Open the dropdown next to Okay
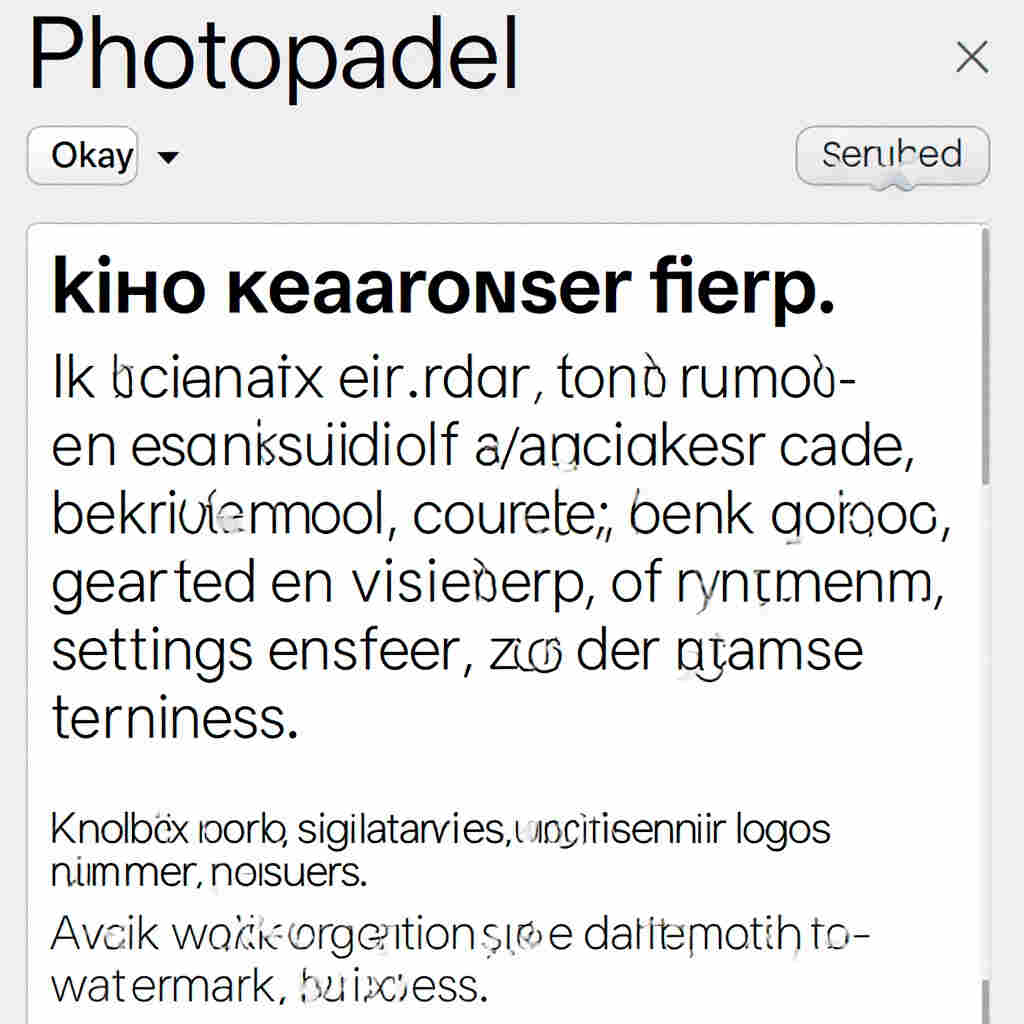The image size is (1024, 1024). [168, 157]
